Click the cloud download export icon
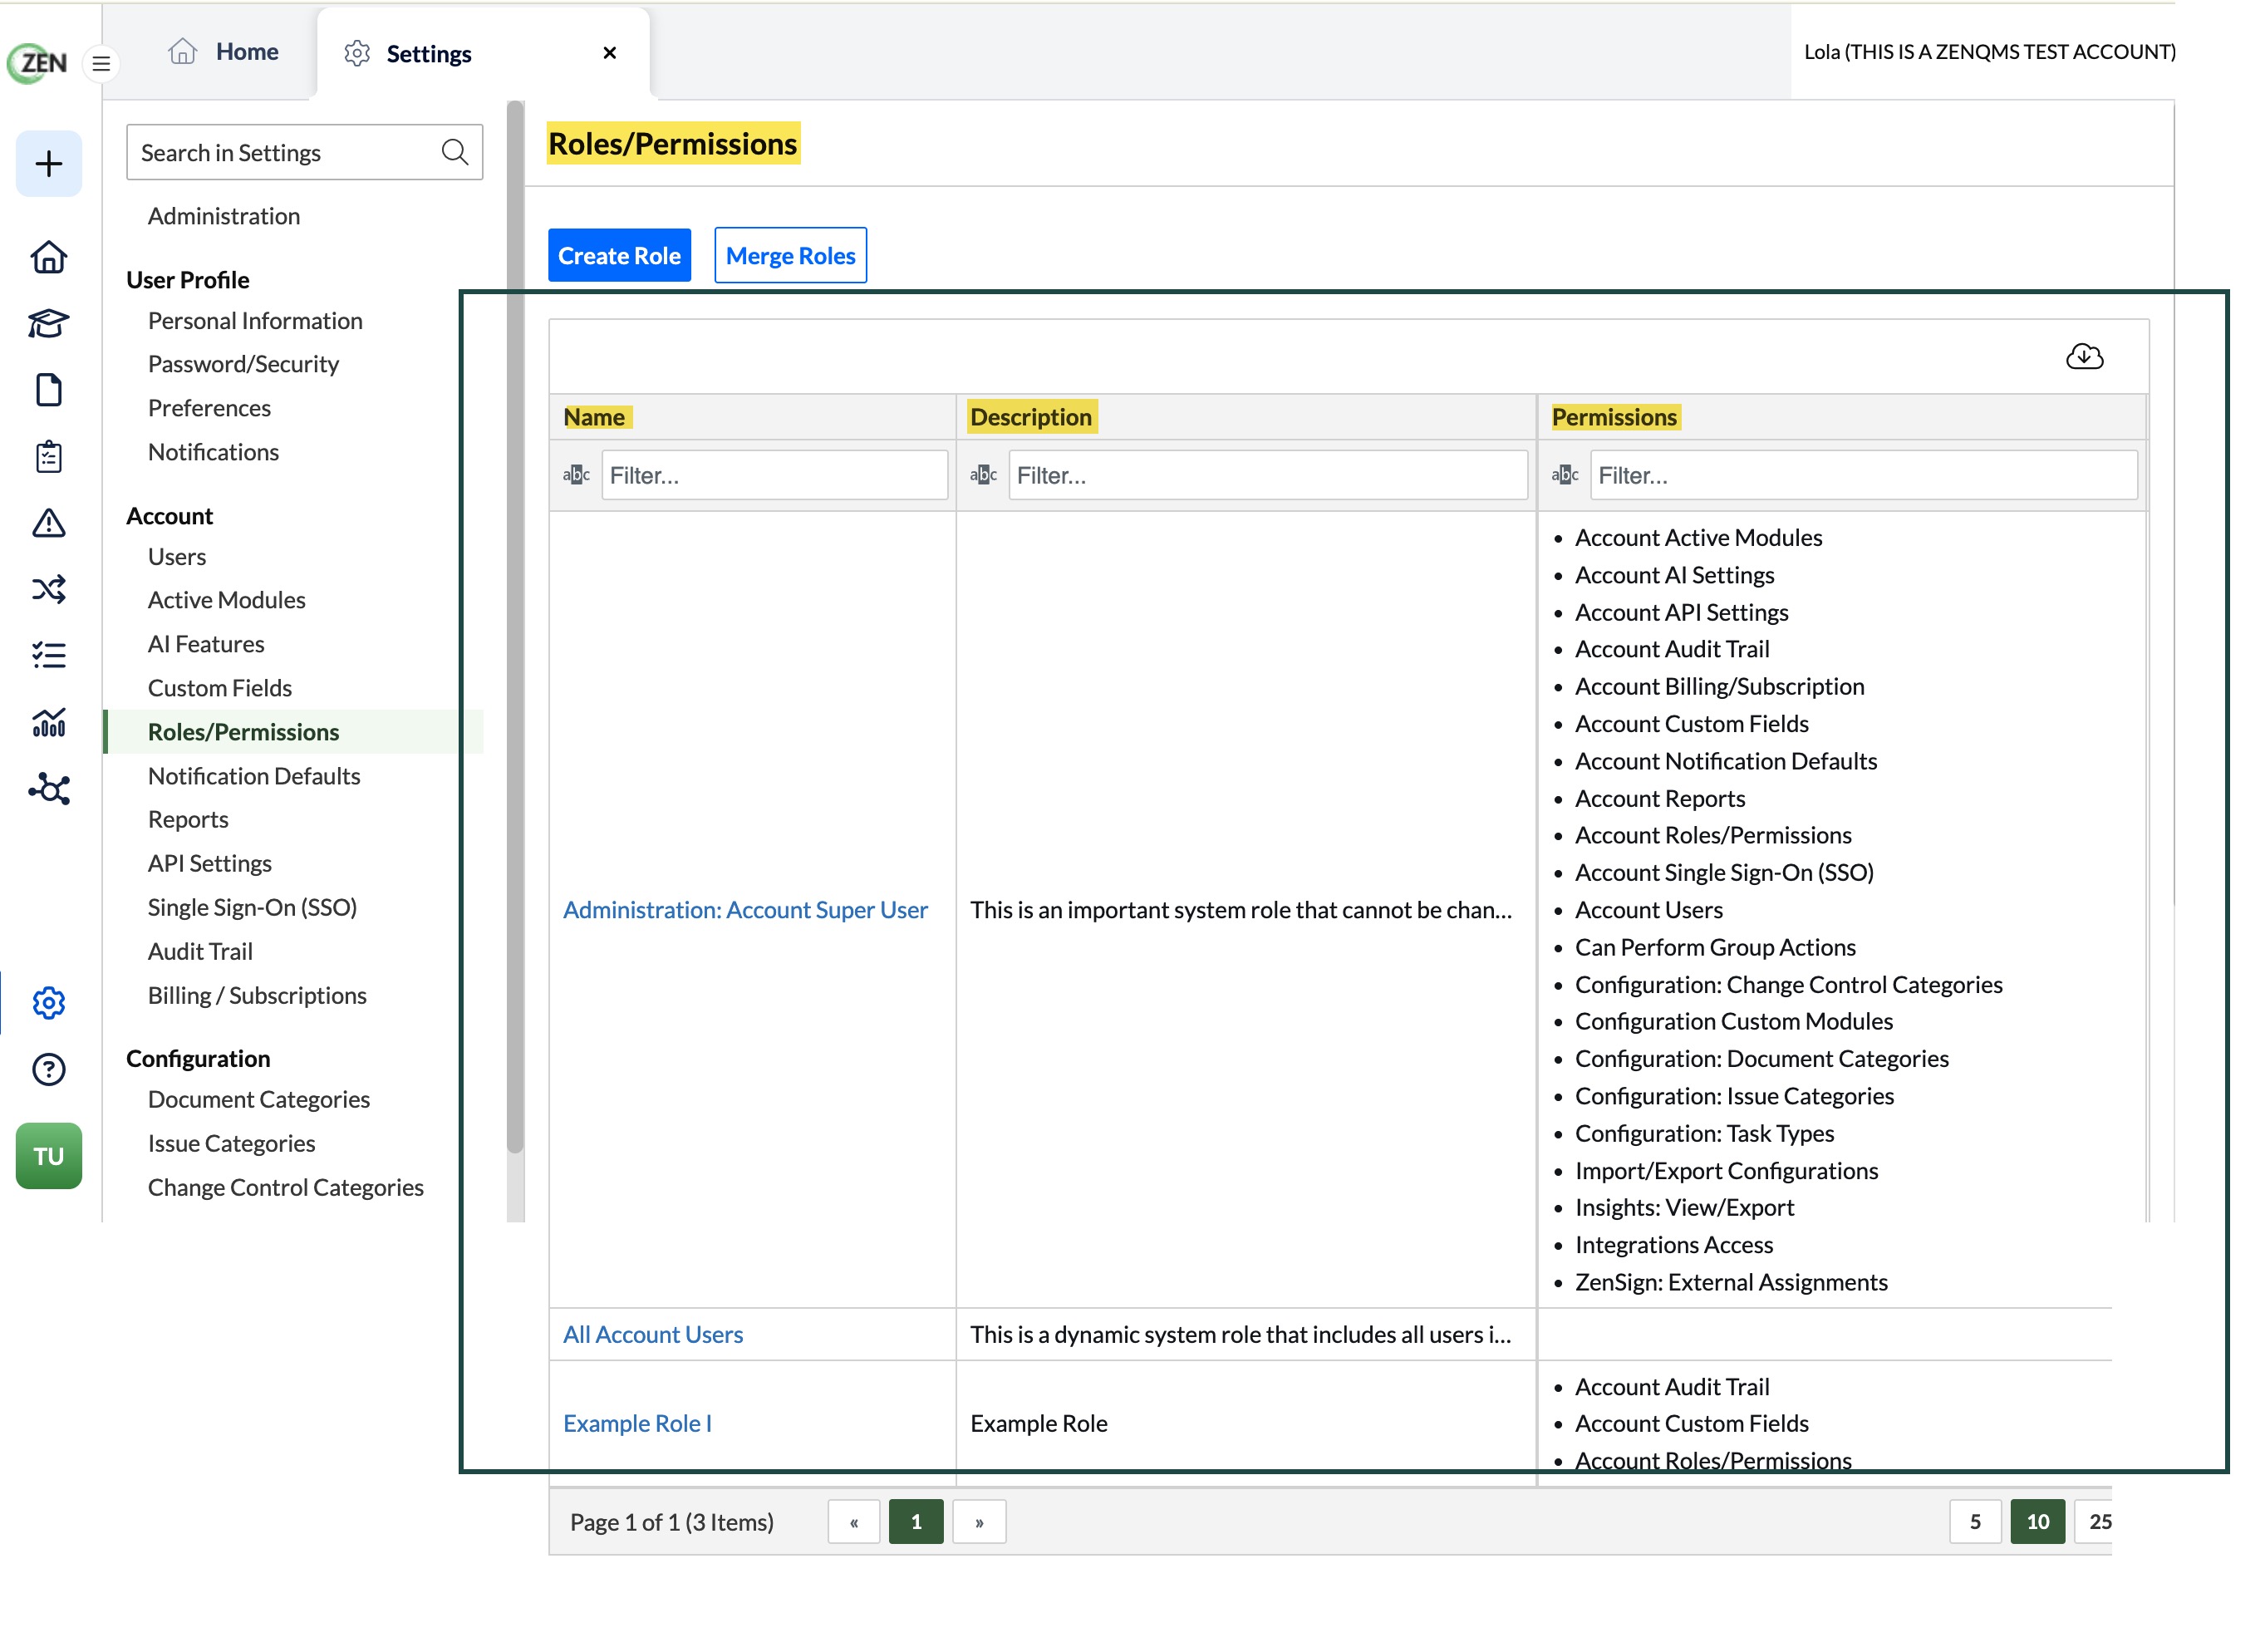The height and width of the screenshot is (1652, 2265). pos(2084,357)
